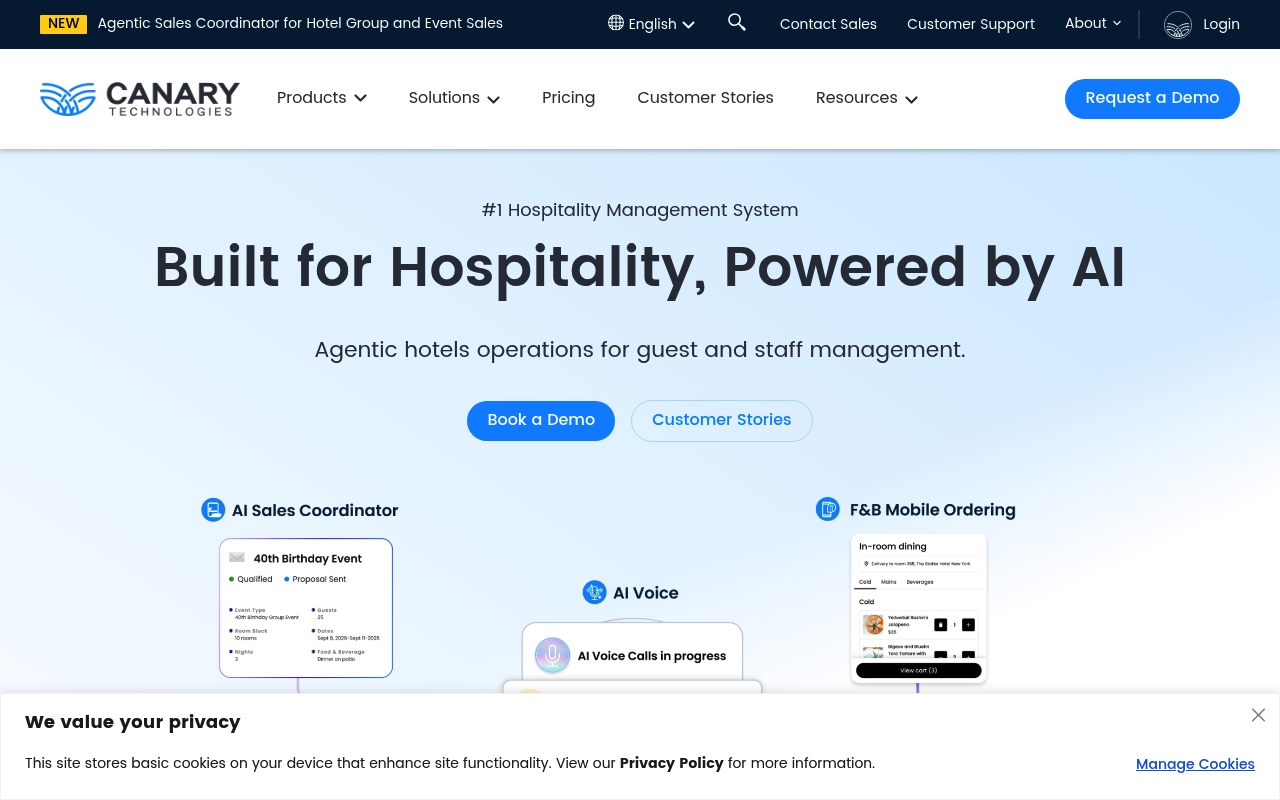The width and height of the screenshot is (1280, 800).
Task: Click the yellow NEW badge
Action: (63, 23)
